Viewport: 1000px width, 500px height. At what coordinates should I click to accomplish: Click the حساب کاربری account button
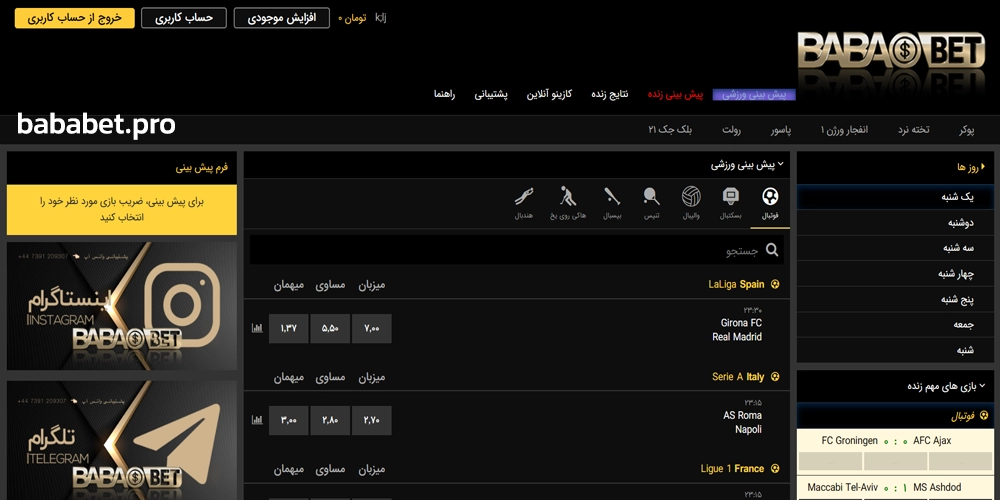click(184, 18)
